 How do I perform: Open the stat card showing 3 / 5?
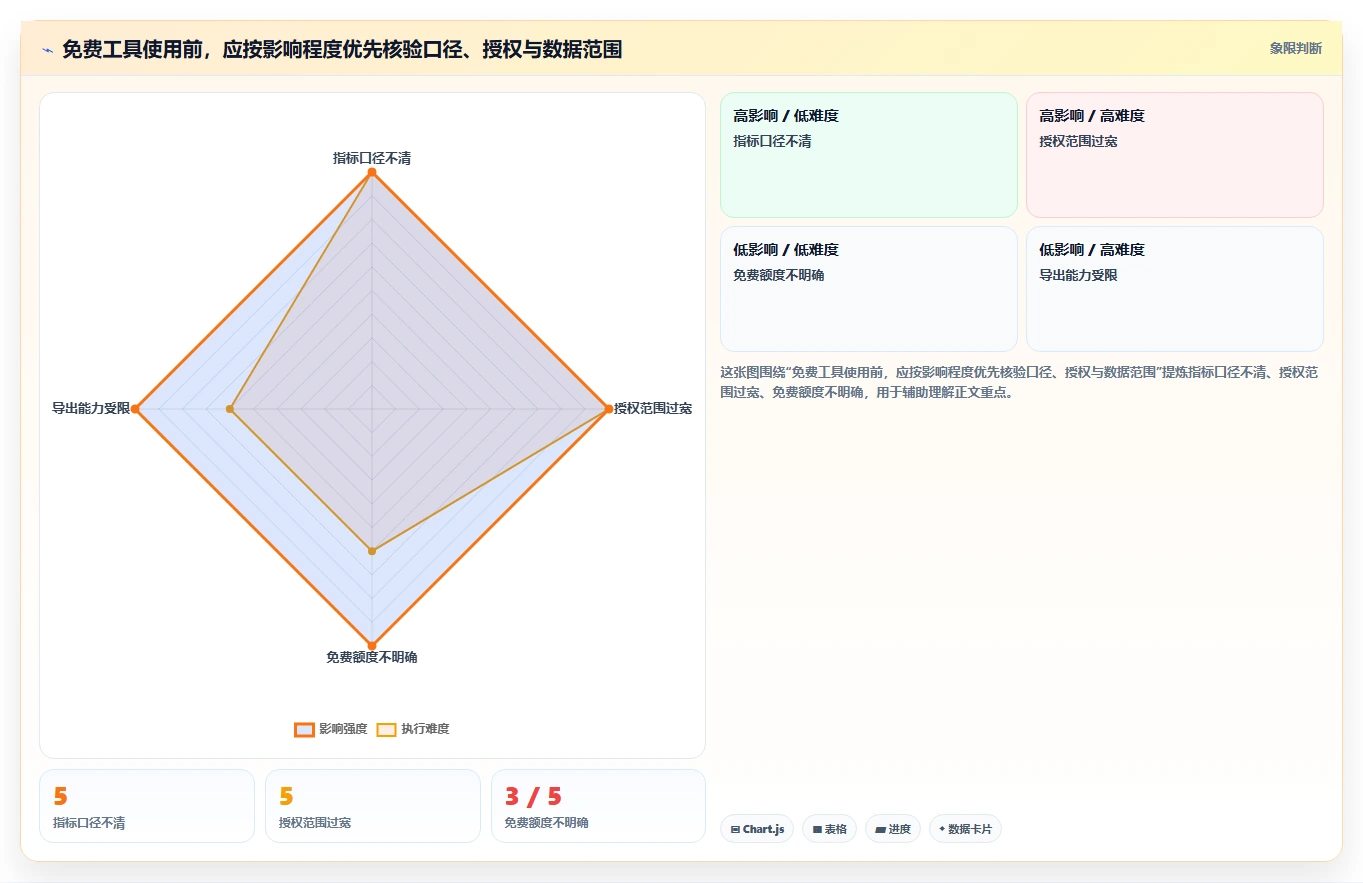[x=598, y=806]
